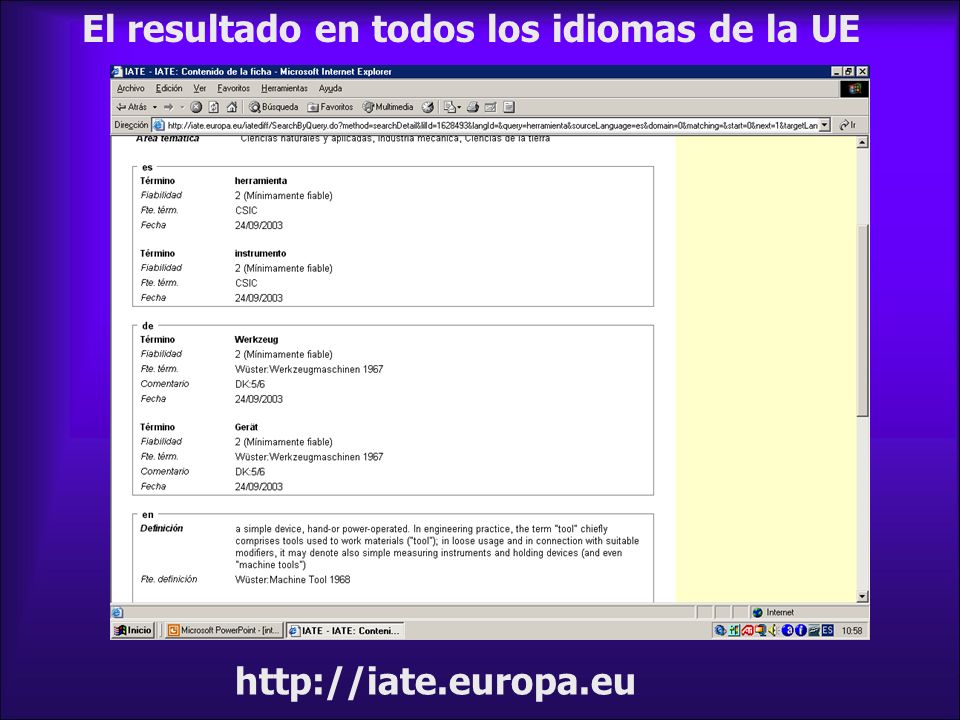
Task: Open the Ayuda menu
Action: click(x=330, y=89)
